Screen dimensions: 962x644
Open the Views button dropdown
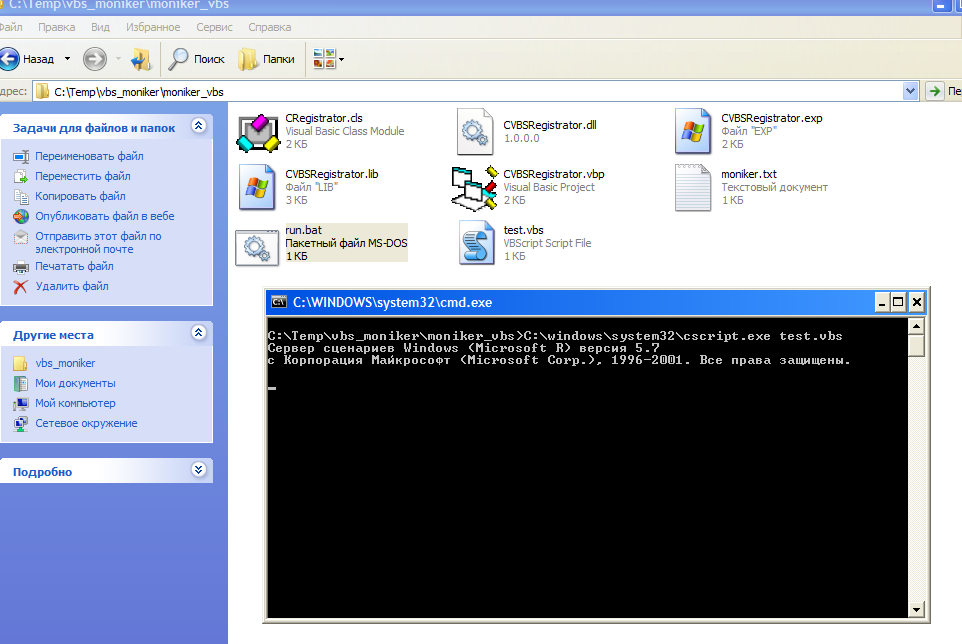341,59
